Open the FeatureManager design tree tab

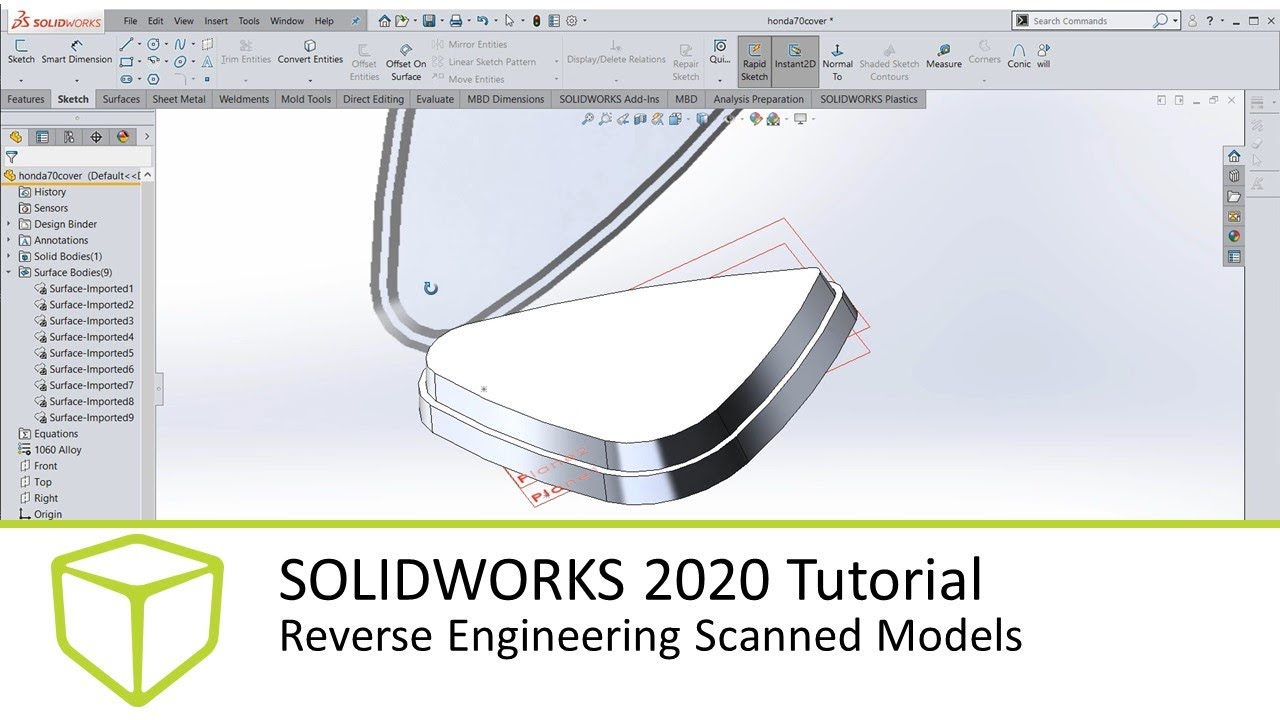[x=16, y=137]
